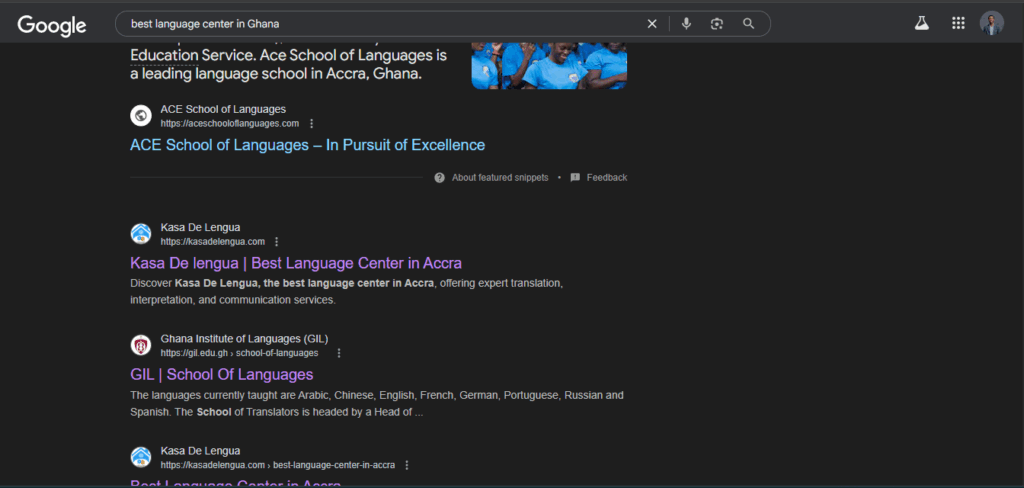The height and width of the screenshot is (488, 1024).
Task: Open Google Lens image search
Action: (x=717, y=24)
